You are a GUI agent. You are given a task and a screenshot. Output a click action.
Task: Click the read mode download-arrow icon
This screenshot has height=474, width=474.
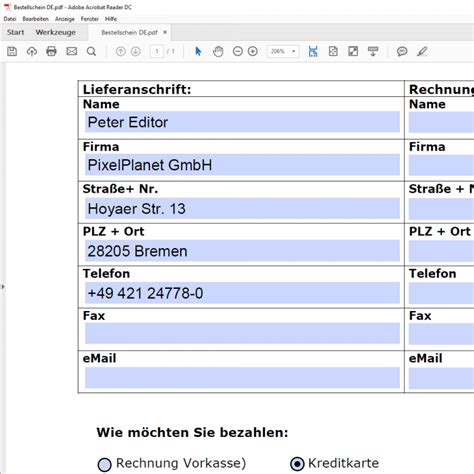373,51
